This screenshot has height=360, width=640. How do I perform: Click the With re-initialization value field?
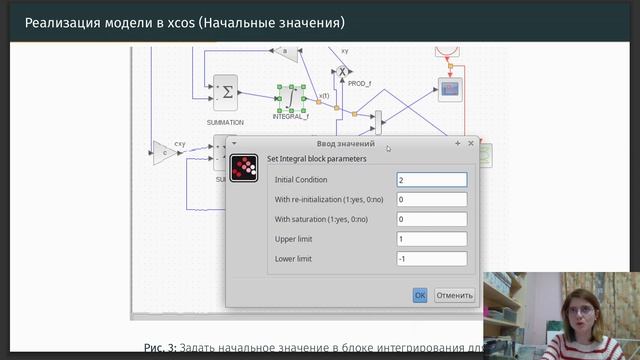click(432, 199)
